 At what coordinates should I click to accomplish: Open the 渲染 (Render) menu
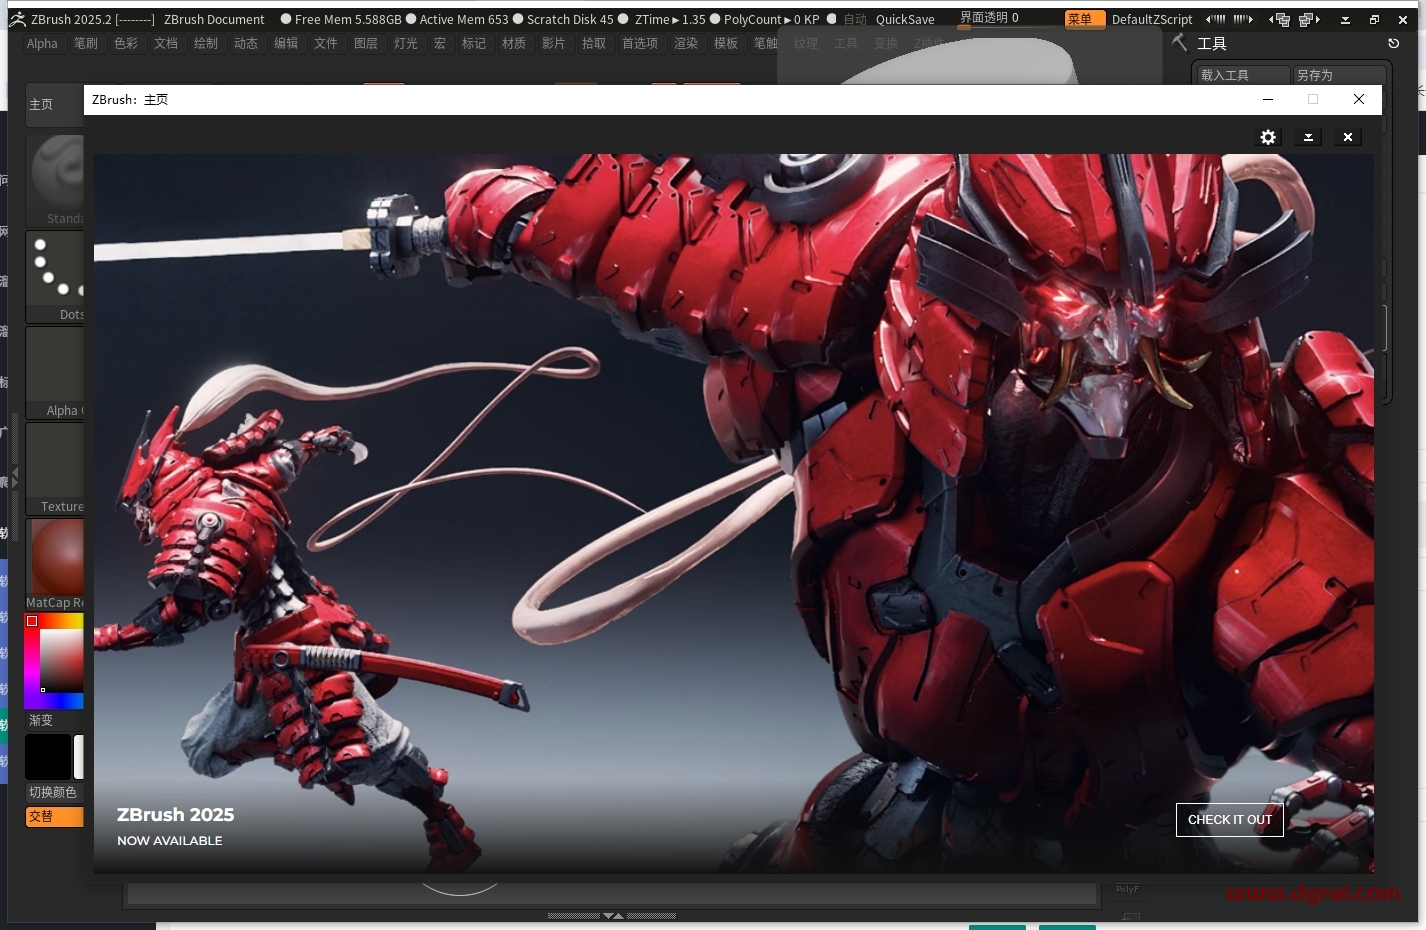point(685,43)
